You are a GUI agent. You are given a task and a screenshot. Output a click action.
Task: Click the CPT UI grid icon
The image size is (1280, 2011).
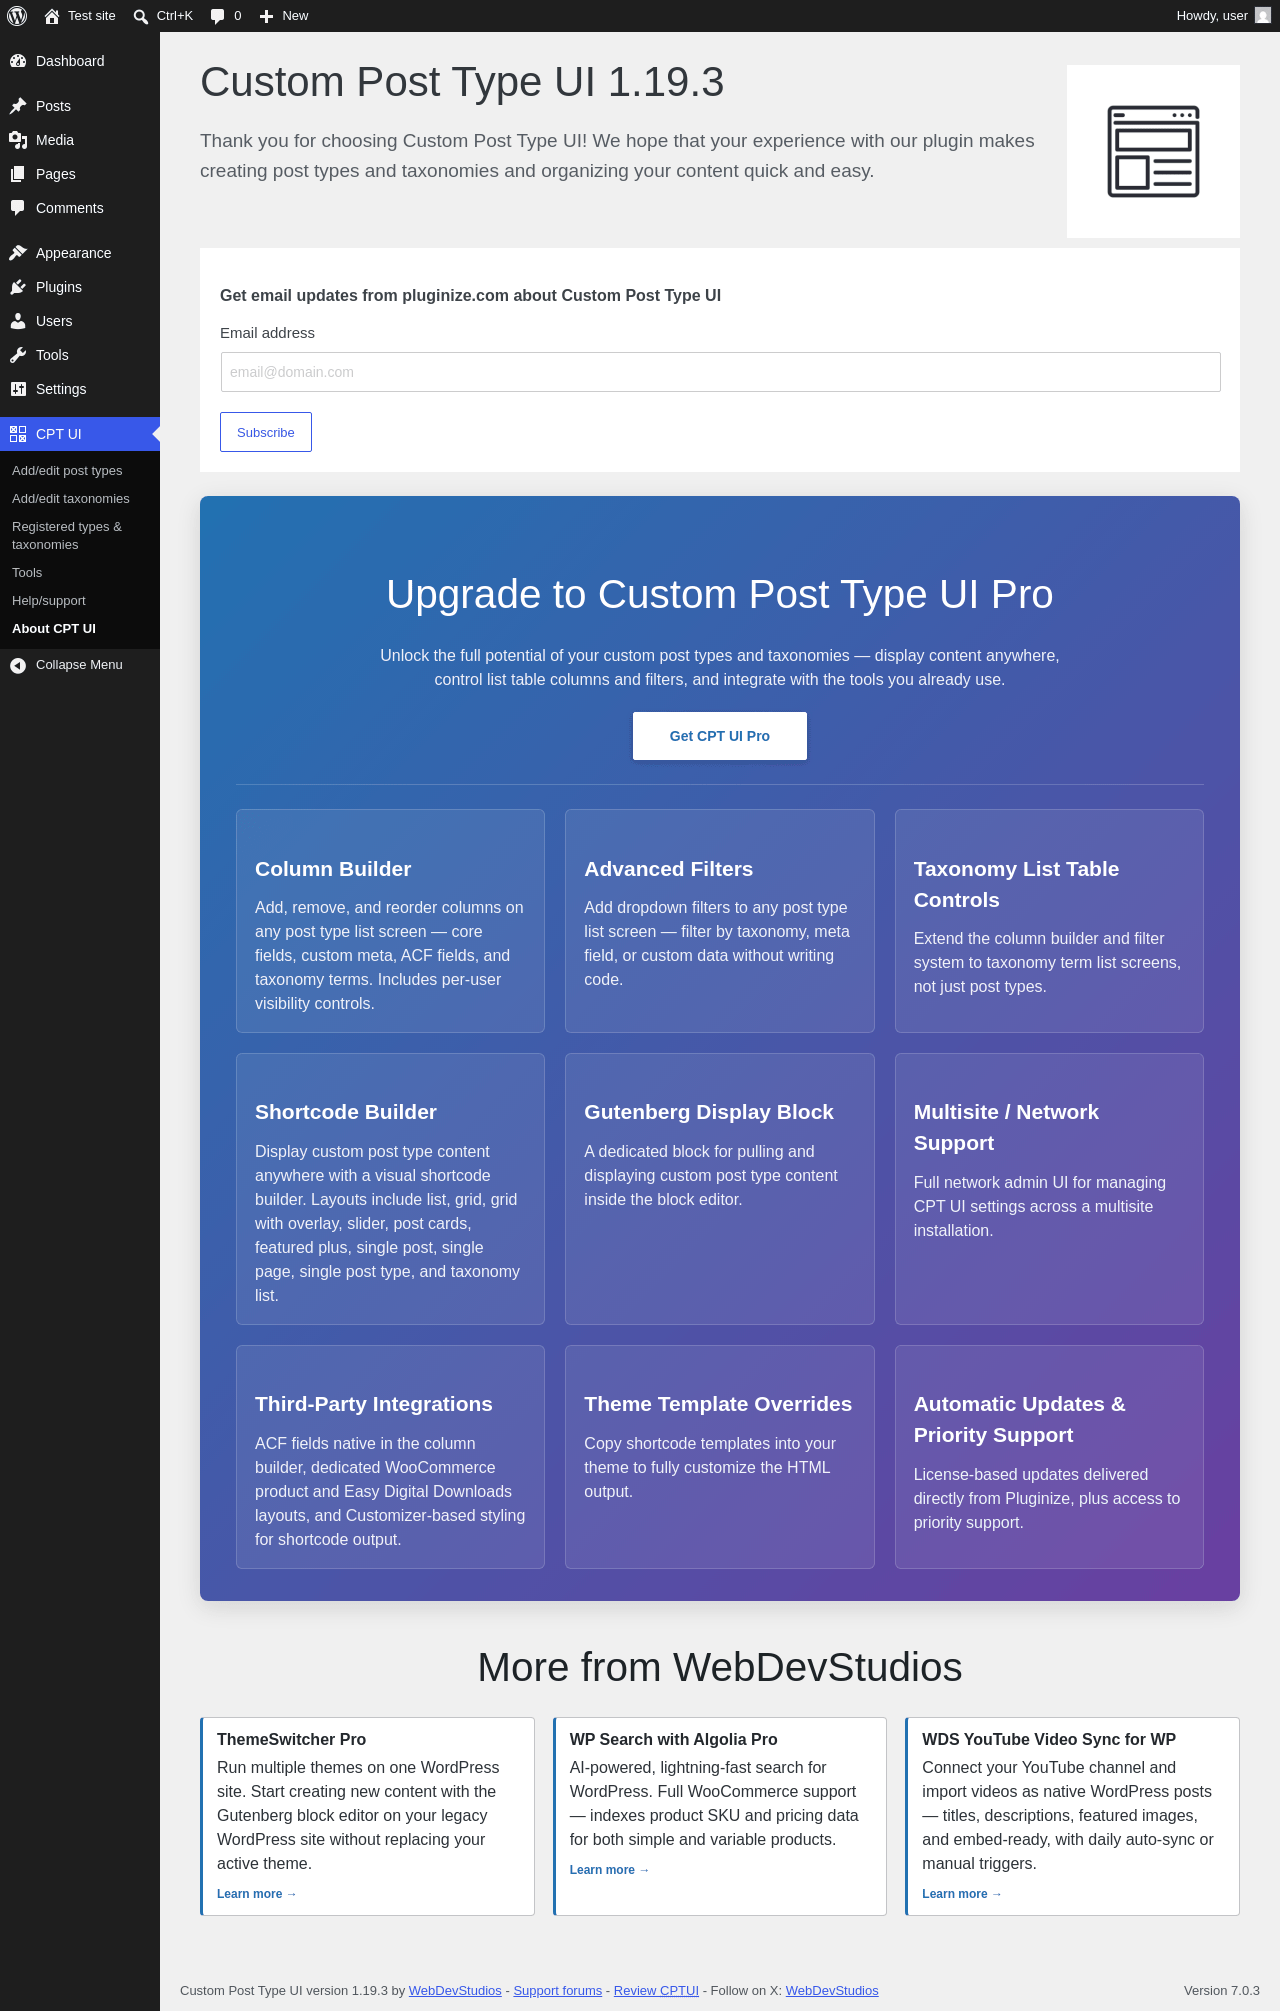point(18,434)
